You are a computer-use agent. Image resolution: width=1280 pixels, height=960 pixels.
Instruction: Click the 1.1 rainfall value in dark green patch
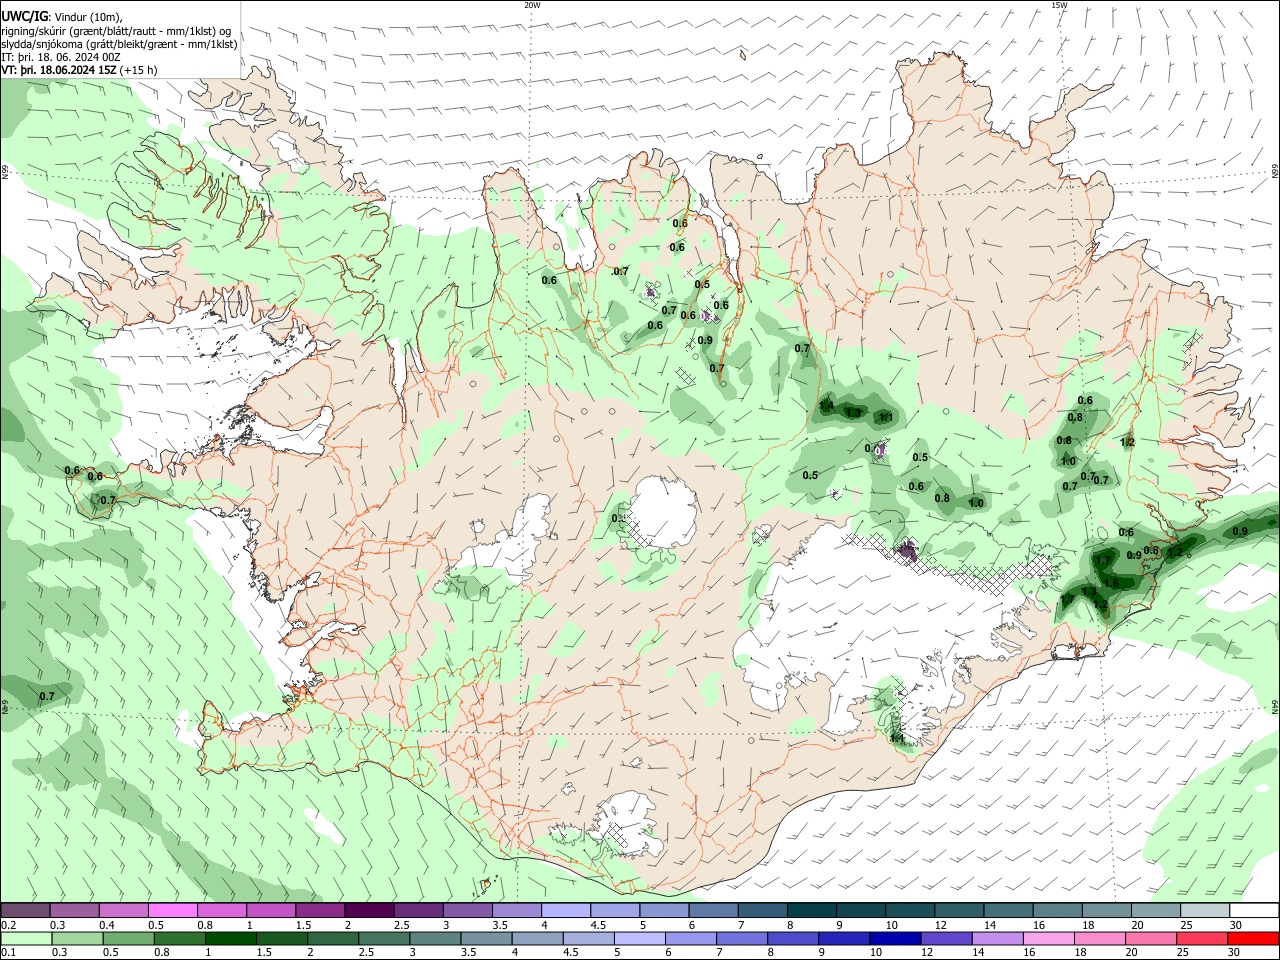click(x=885, y=416)
